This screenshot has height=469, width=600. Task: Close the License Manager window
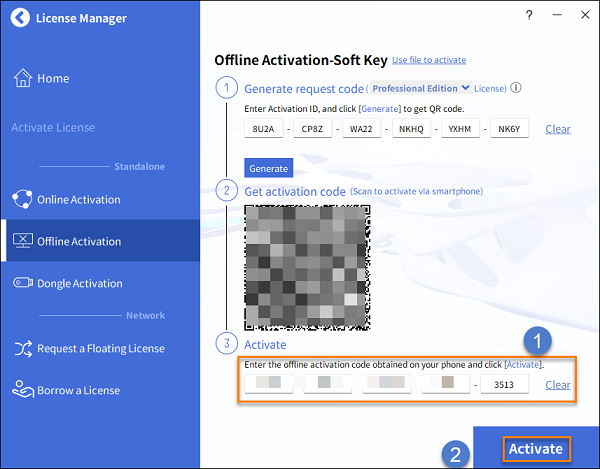coord(585,15)
